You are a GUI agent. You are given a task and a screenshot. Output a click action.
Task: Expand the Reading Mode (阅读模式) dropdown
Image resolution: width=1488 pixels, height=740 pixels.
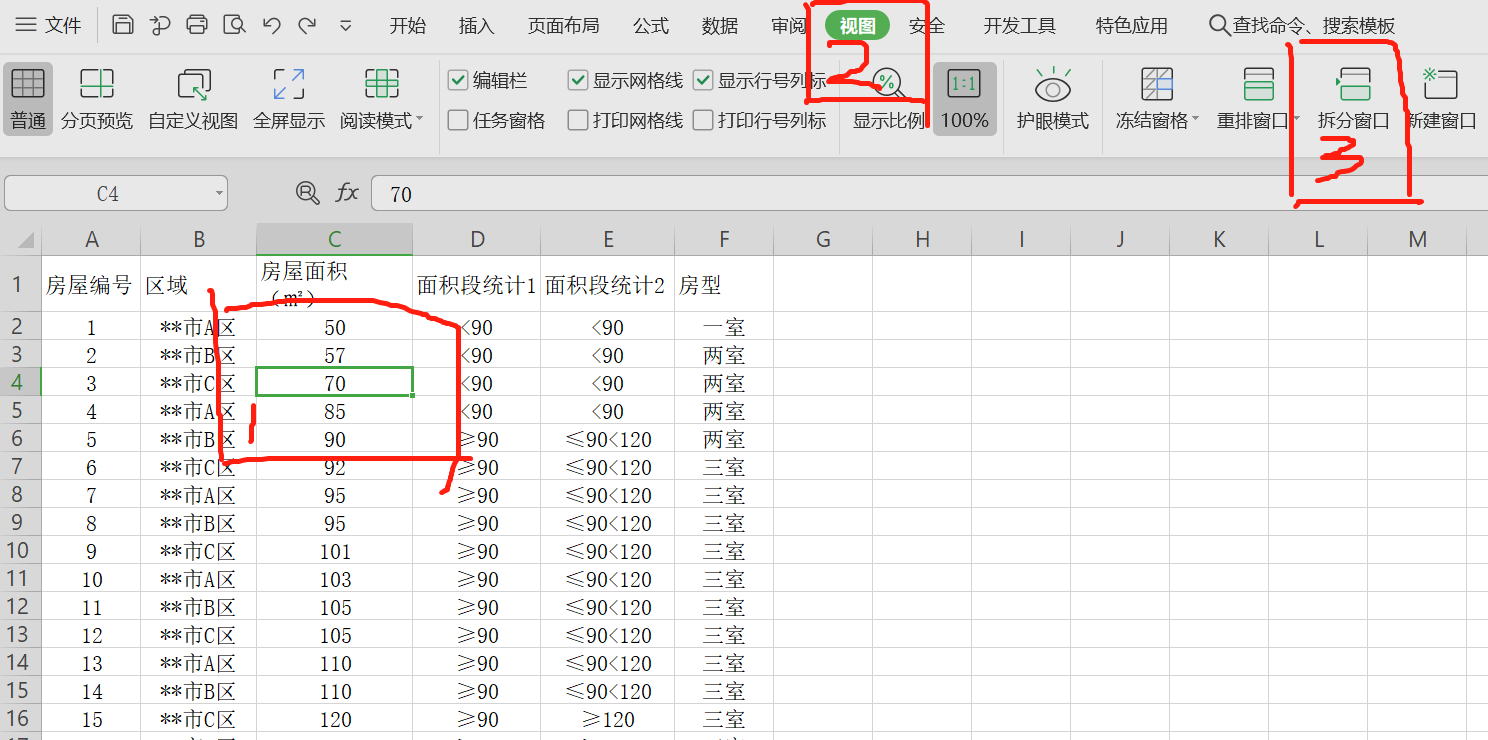(x=419, y=120)
